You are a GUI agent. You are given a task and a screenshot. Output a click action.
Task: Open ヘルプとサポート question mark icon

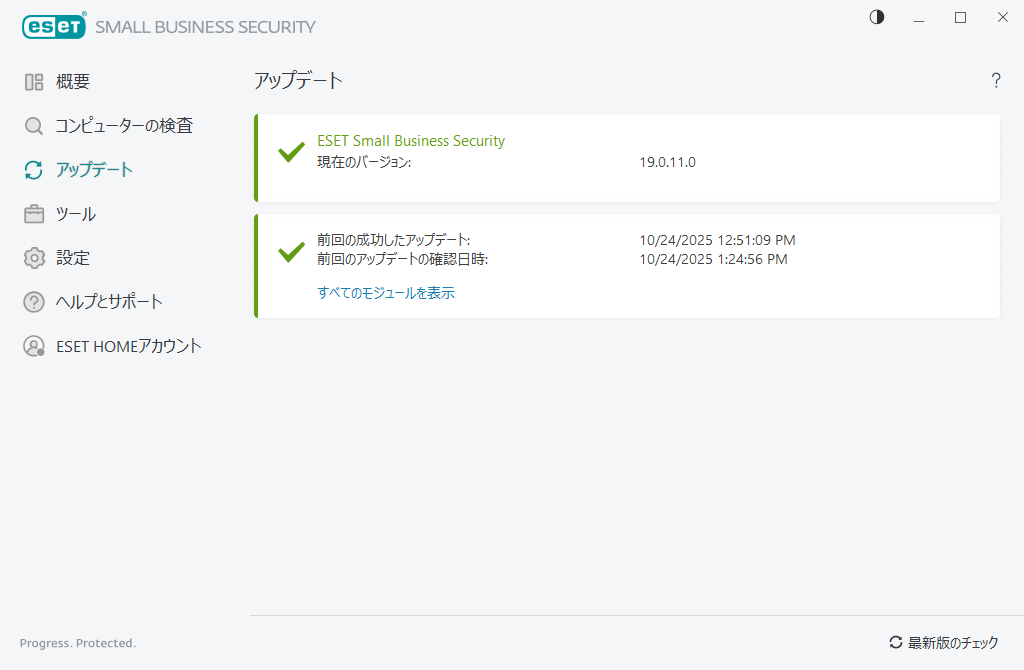click(x=35, y=301)
